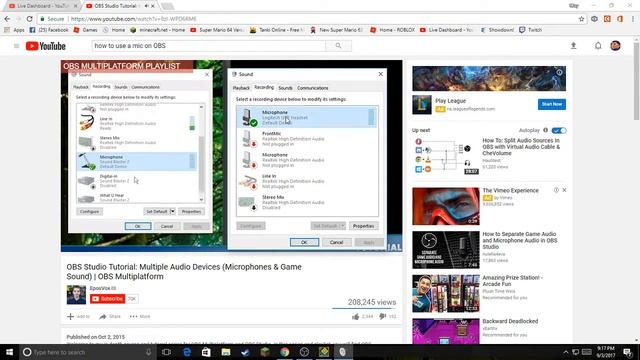
Task: Launch Microsoft Edge from taskbar
Action: tap(187, 352)
